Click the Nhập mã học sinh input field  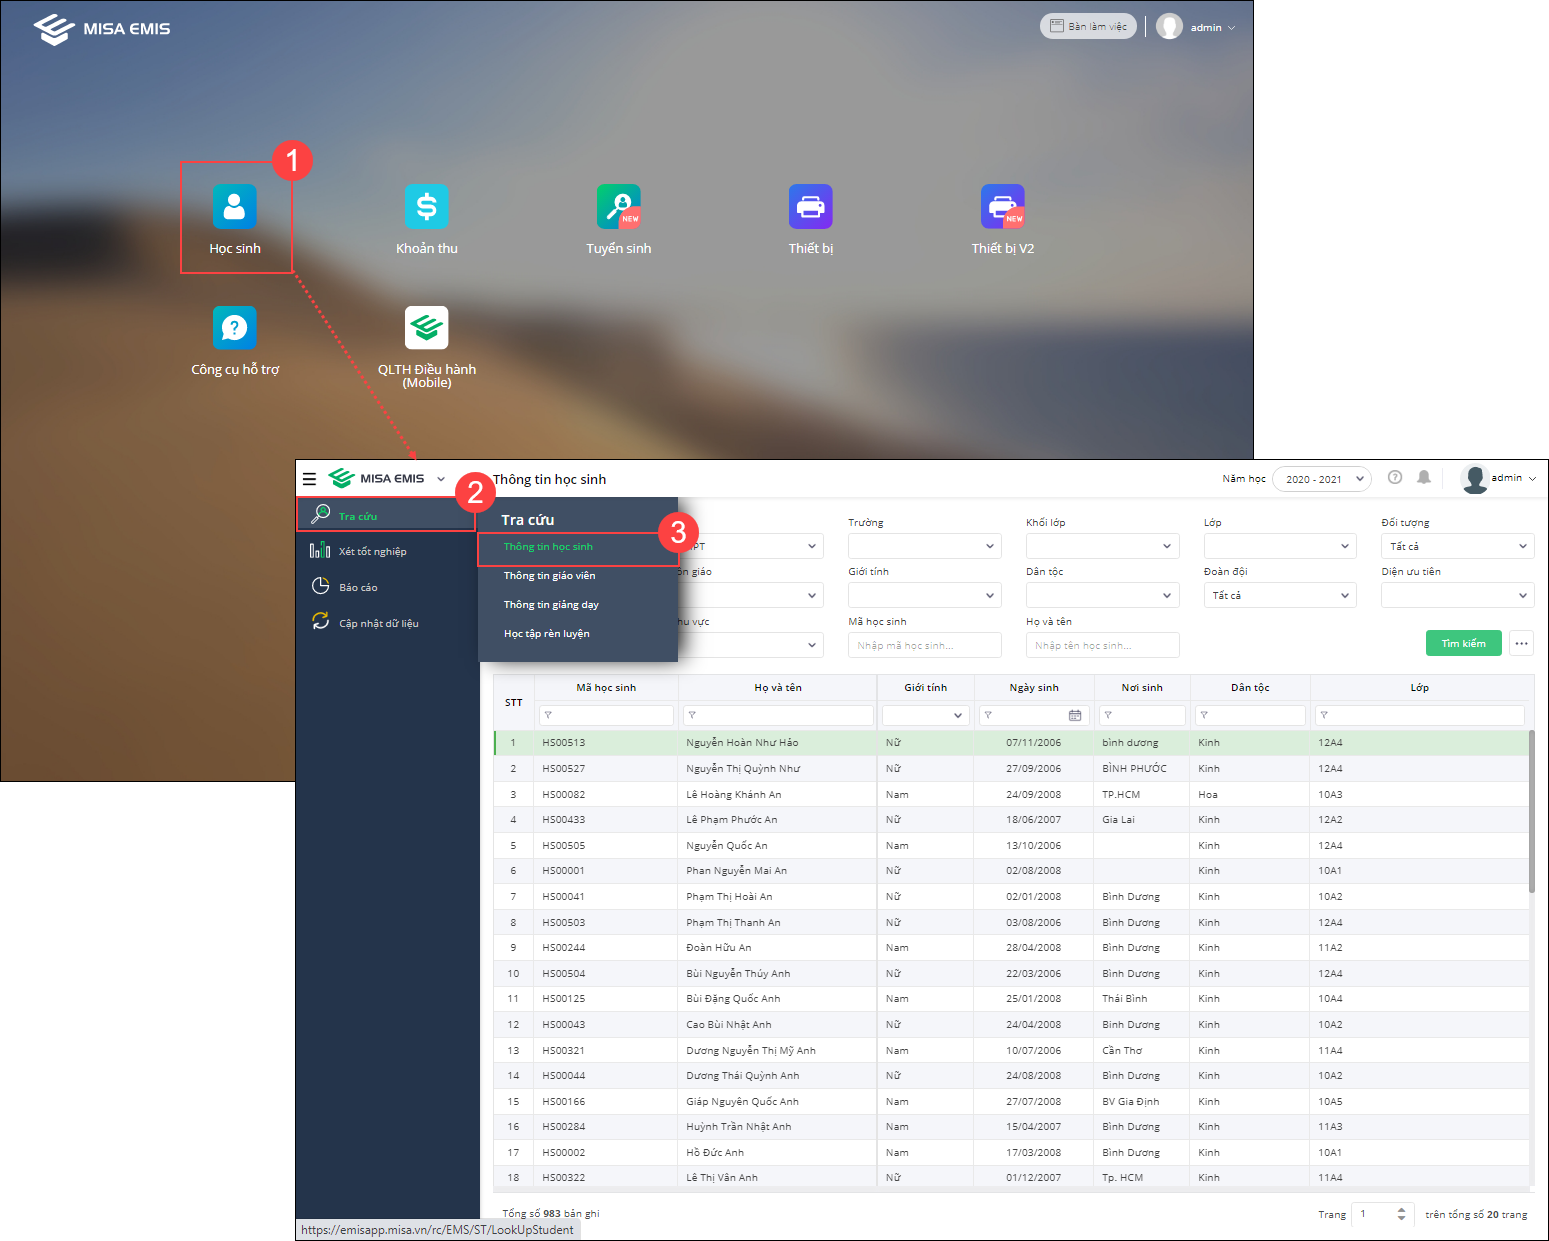pos(924,645)
